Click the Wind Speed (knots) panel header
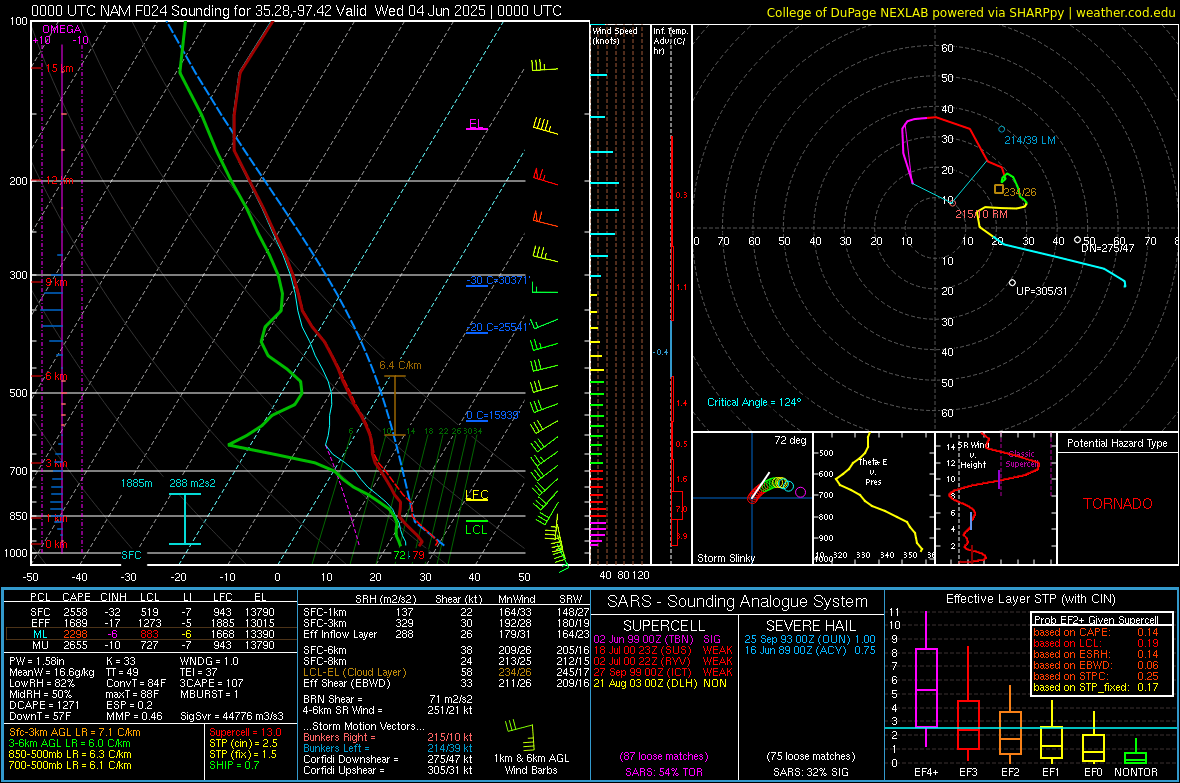The image size is (1180, 783). (x=615, y=35)
